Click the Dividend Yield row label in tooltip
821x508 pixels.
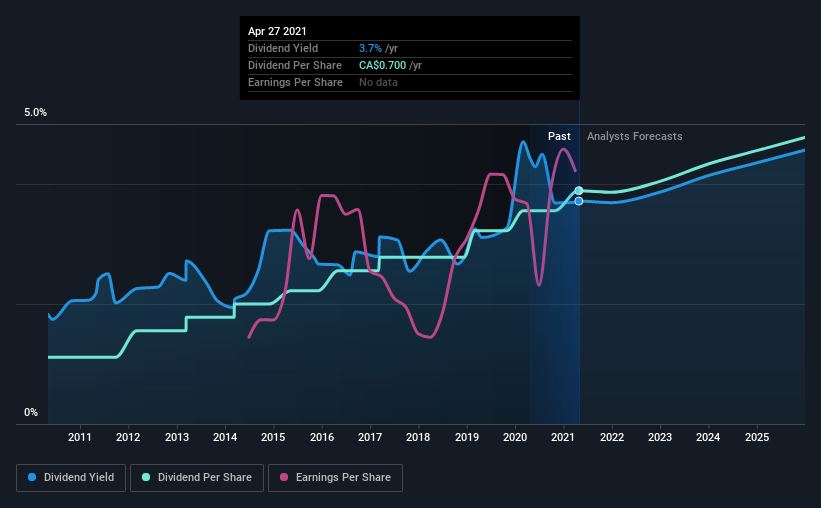[x=283, y=48]
